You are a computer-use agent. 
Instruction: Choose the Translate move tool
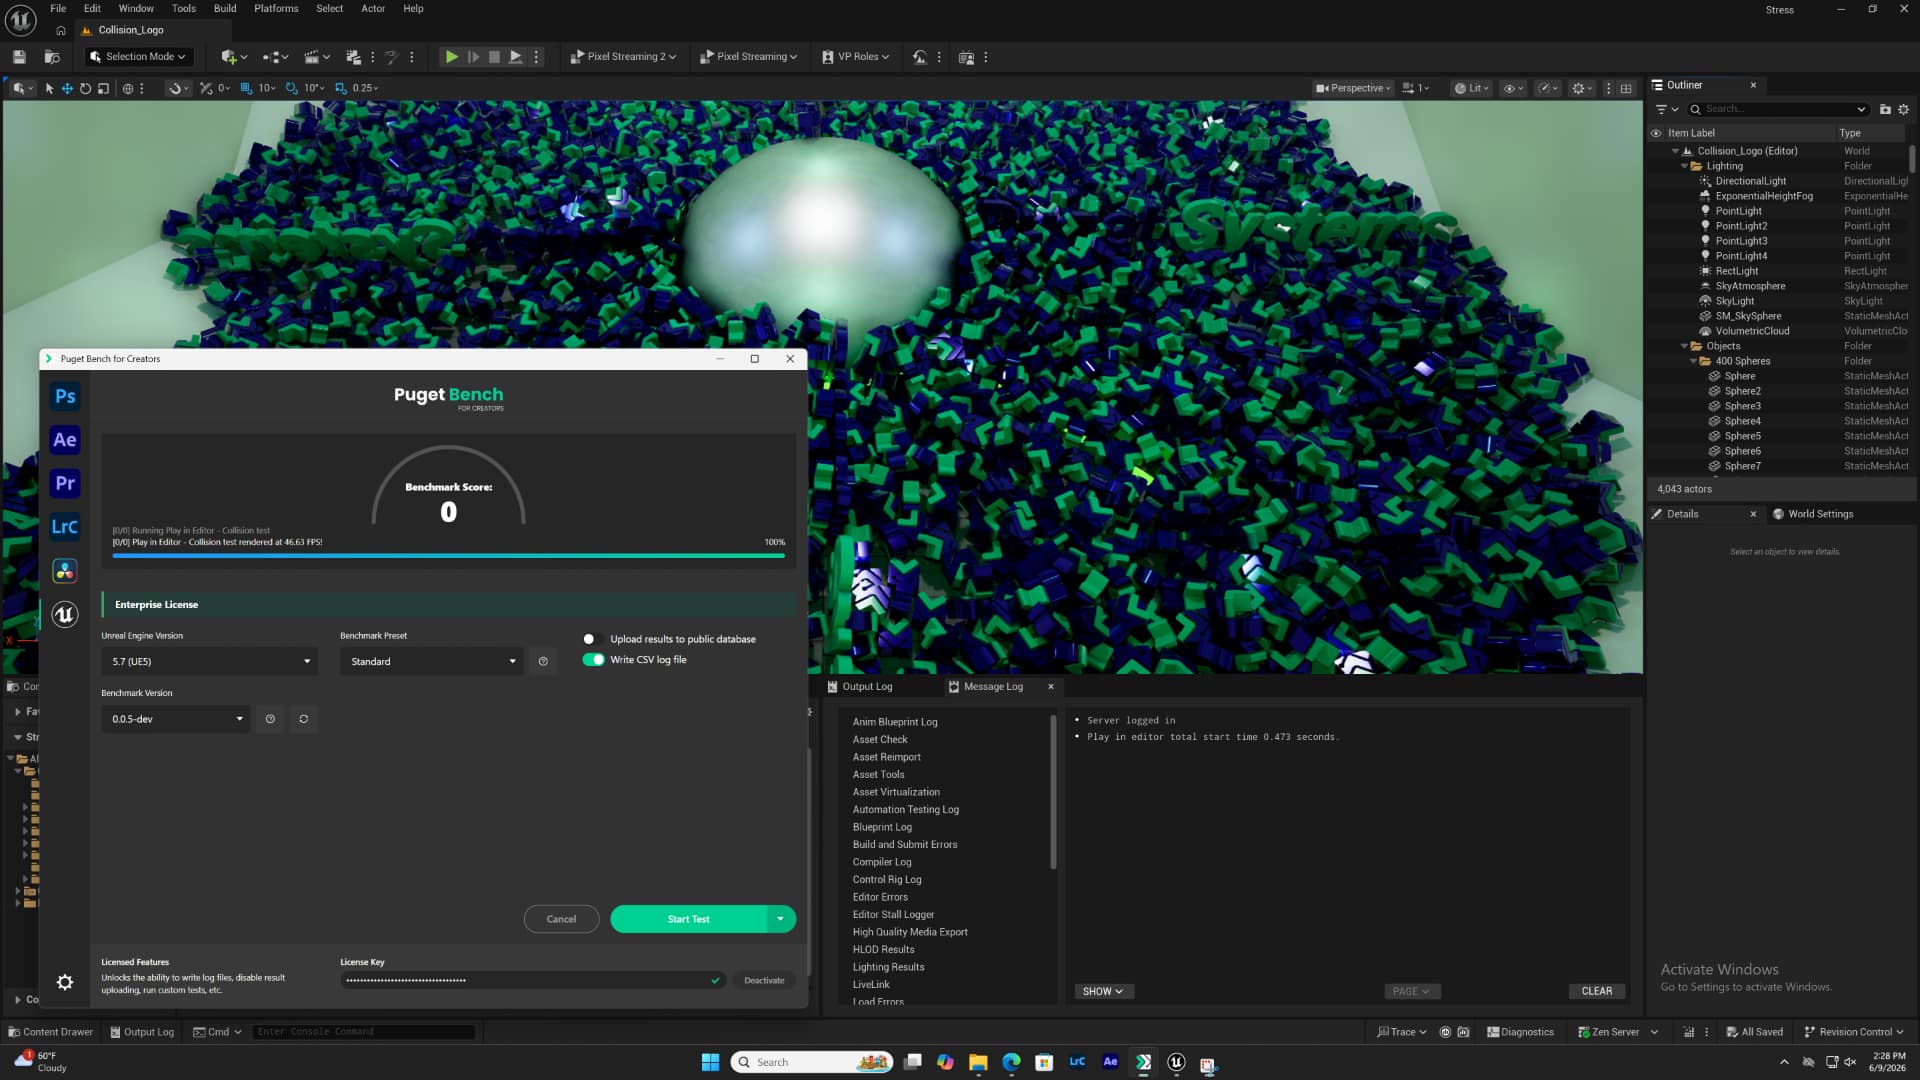[67, 88]
